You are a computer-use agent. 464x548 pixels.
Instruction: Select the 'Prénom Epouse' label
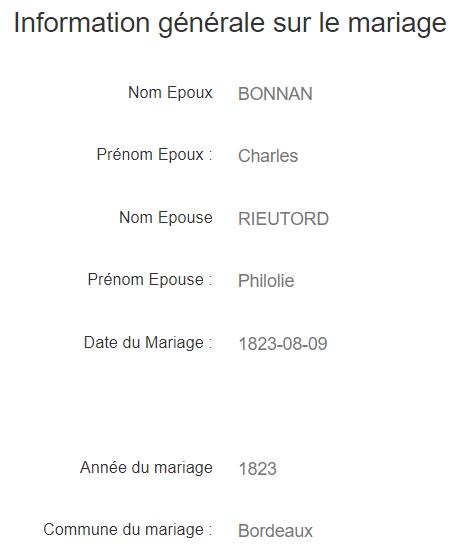pyautogui.click(x=150, y=280)
